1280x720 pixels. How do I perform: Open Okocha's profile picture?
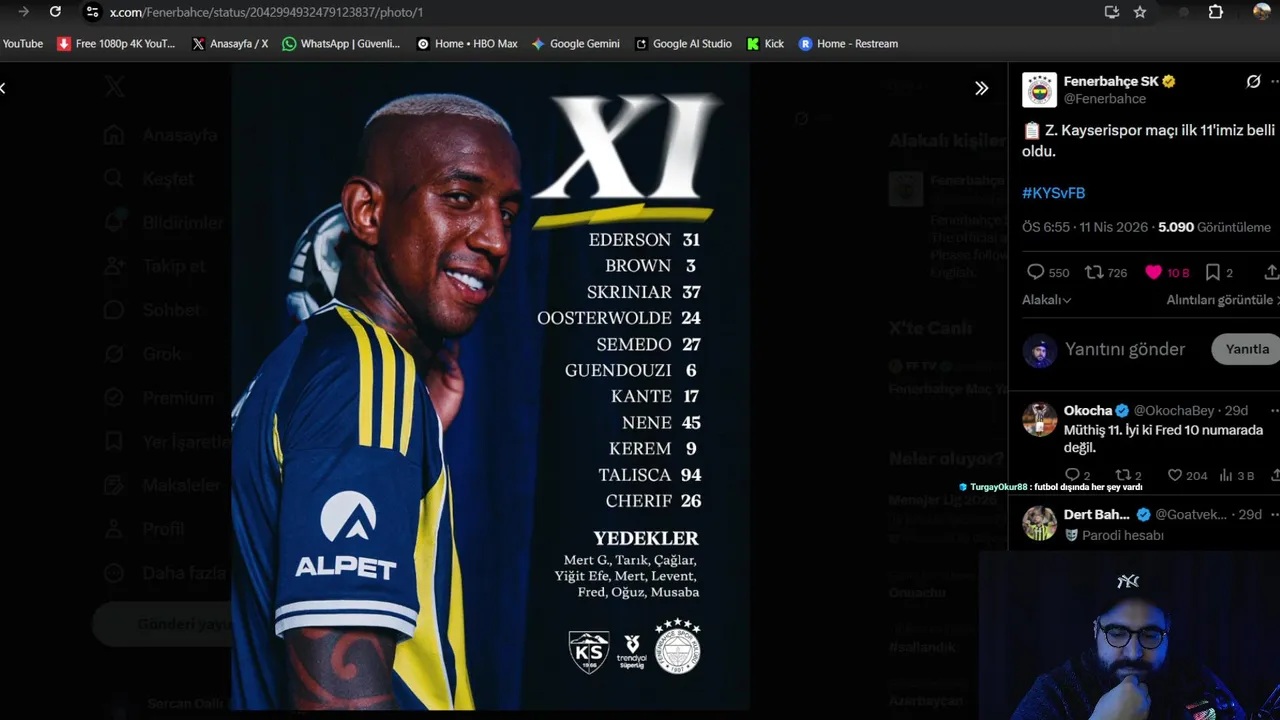[1039, 419]
